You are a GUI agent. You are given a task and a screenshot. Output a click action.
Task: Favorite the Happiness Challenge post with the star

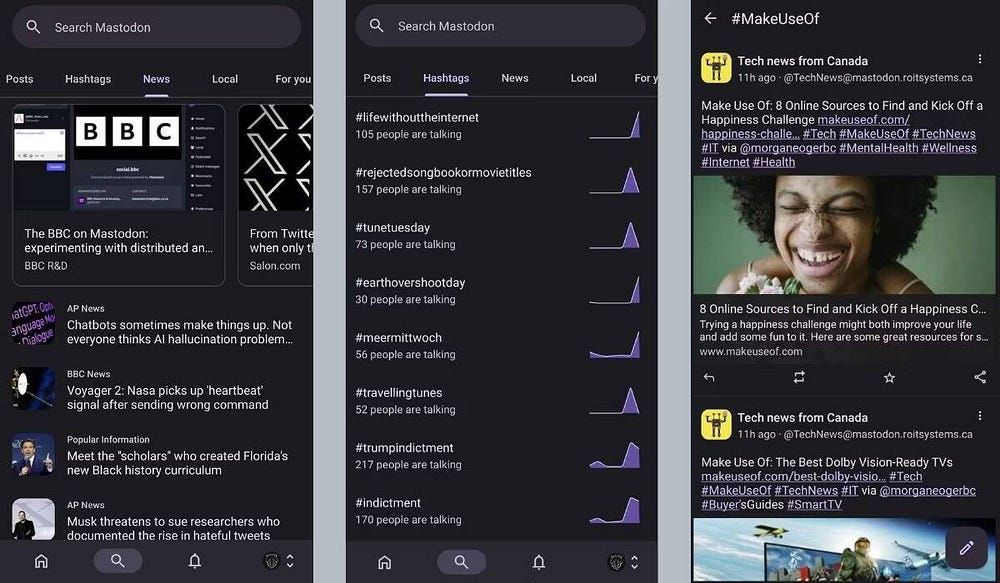(890, 378)
